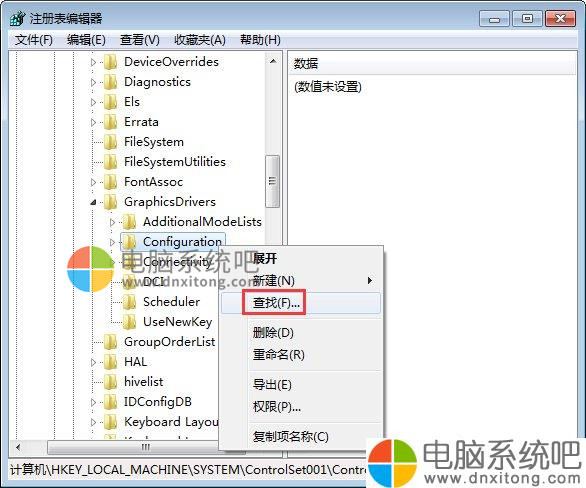Open the 编辑(E) menu
The height and width of the screenshot is (488, 586).
point(86,40)
